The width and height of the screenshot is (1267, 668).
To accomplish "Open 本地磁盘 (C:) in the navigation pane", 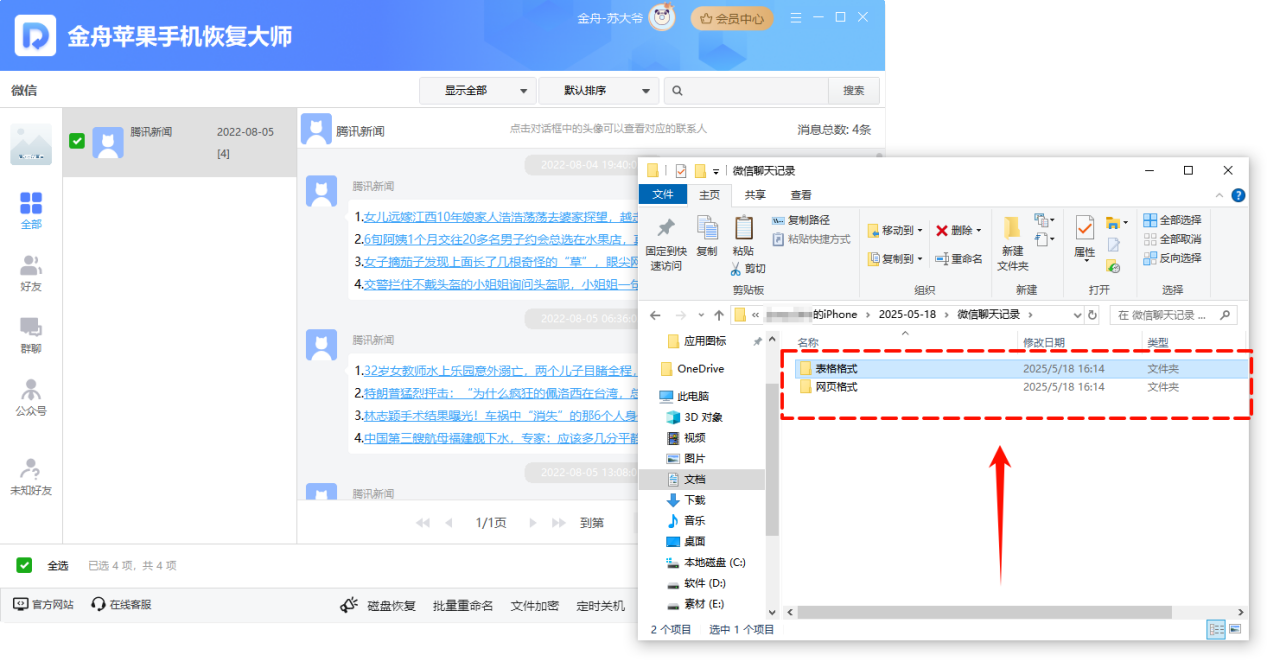I will (706, 562).
